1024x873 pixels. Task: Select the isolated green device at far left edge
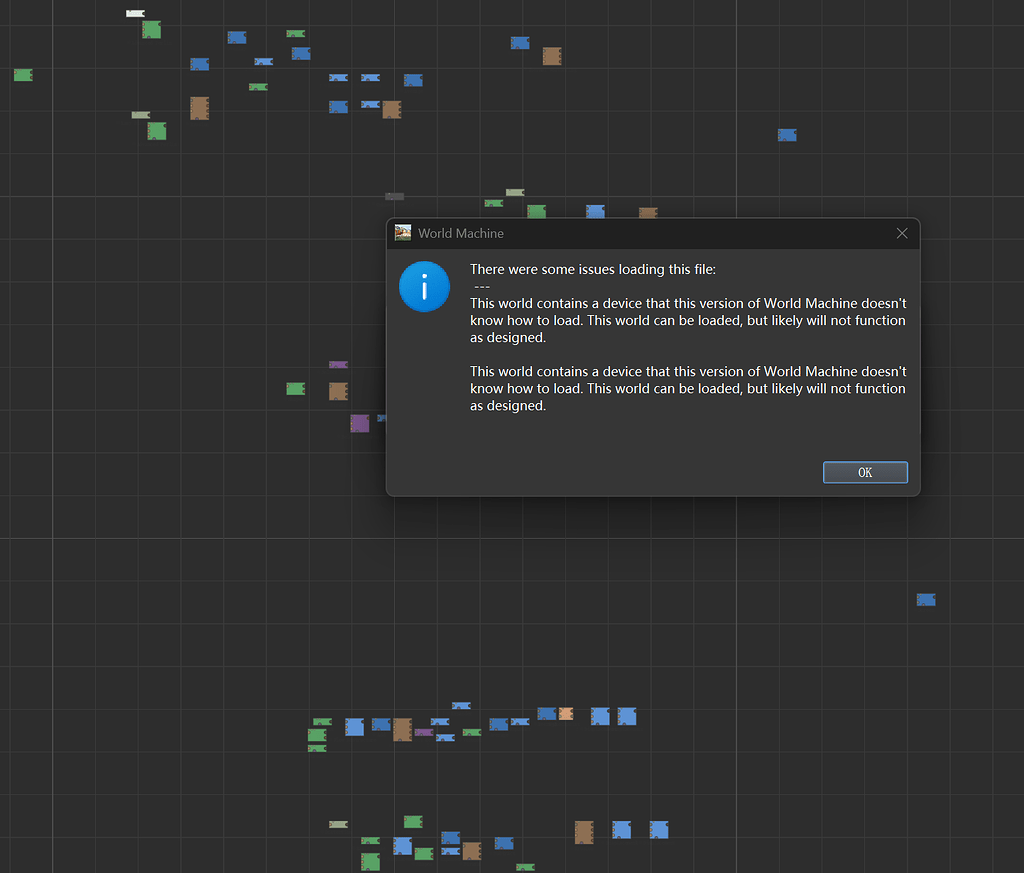23,75
